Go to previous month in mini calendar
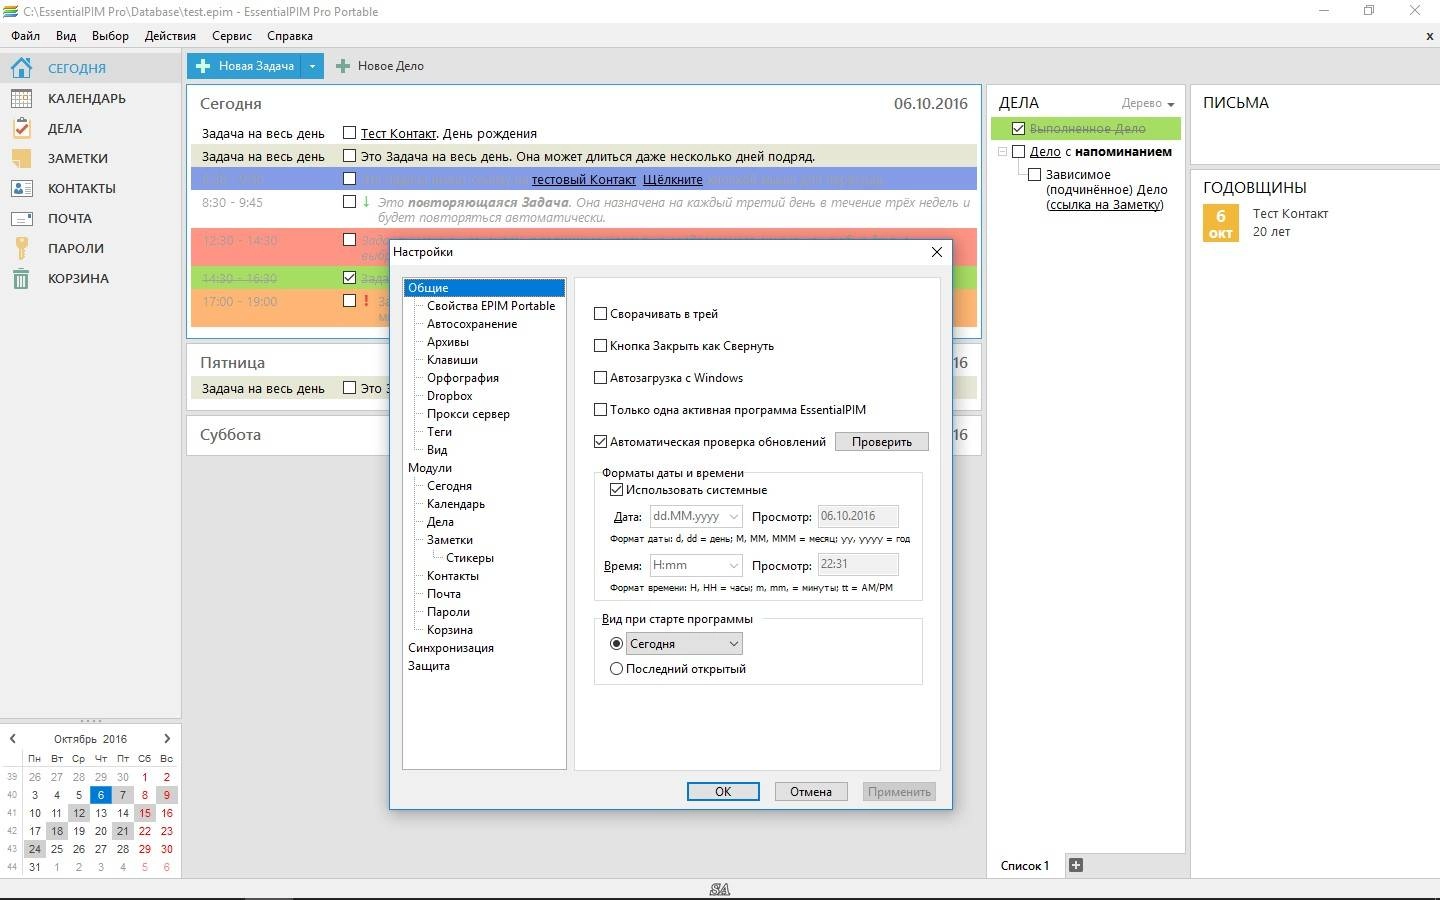 click(x=12, y=739)
